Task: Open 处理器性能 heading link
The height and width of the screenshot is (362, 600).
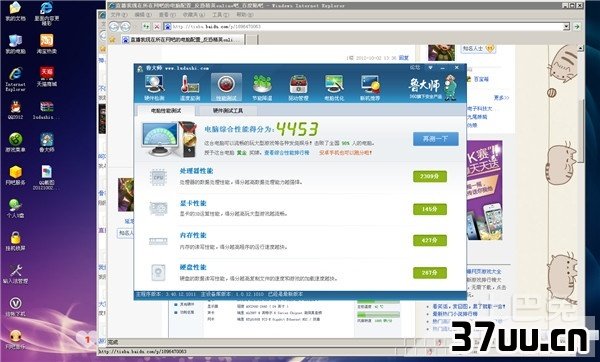Action: pyautogui.click(x=196, y=171)
